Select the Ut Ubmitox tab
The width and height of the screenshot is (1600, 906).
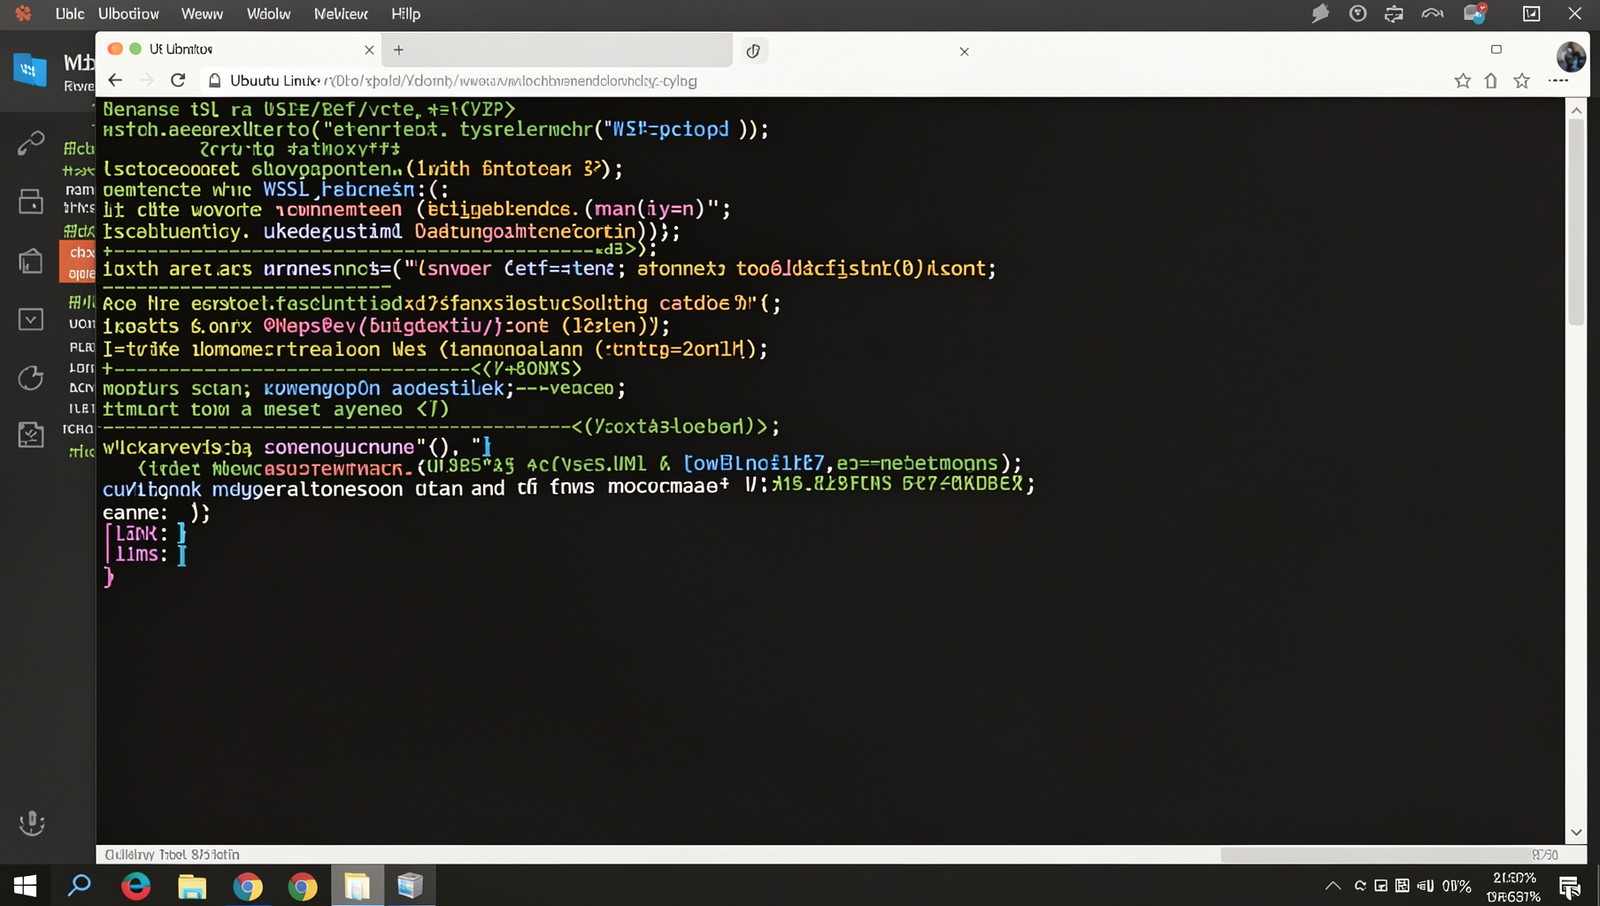(240, 49)
